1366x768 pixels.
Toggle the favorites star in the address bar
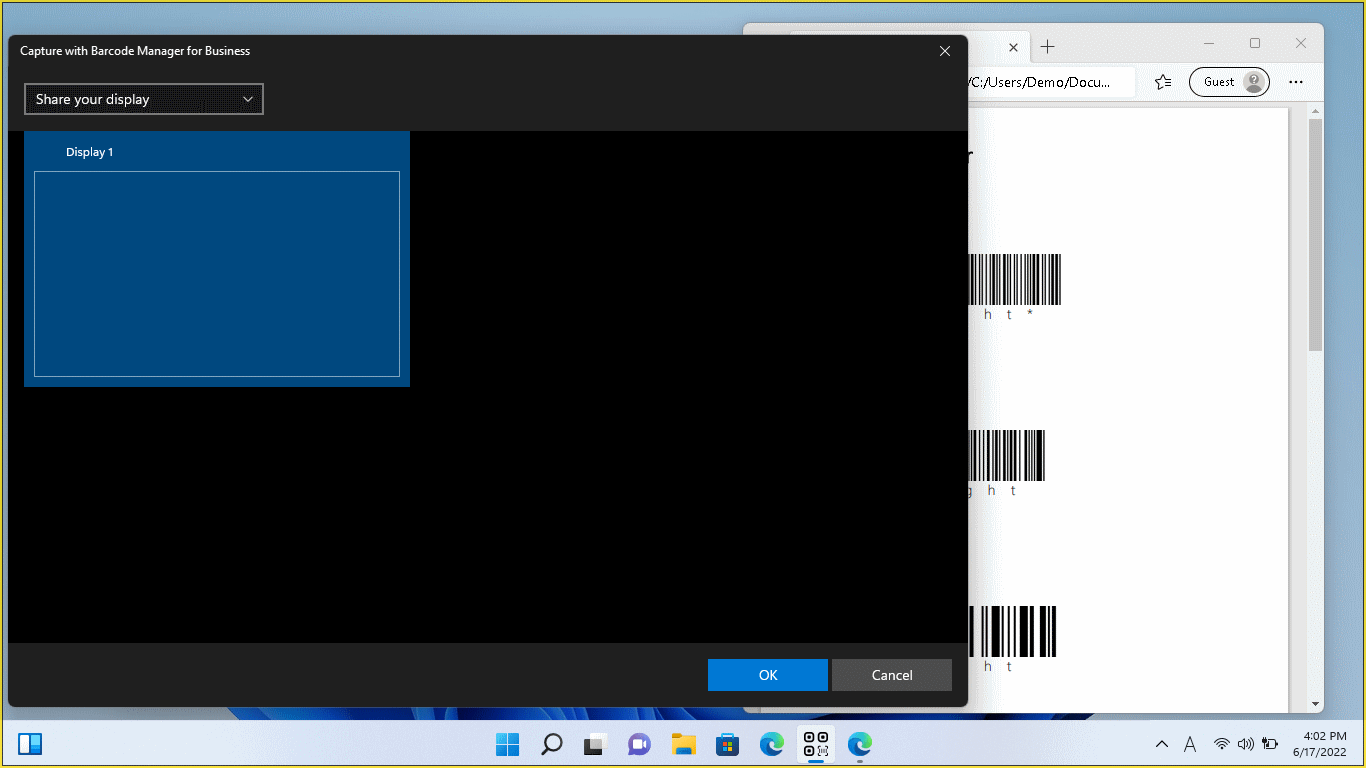pos(1163,82)
